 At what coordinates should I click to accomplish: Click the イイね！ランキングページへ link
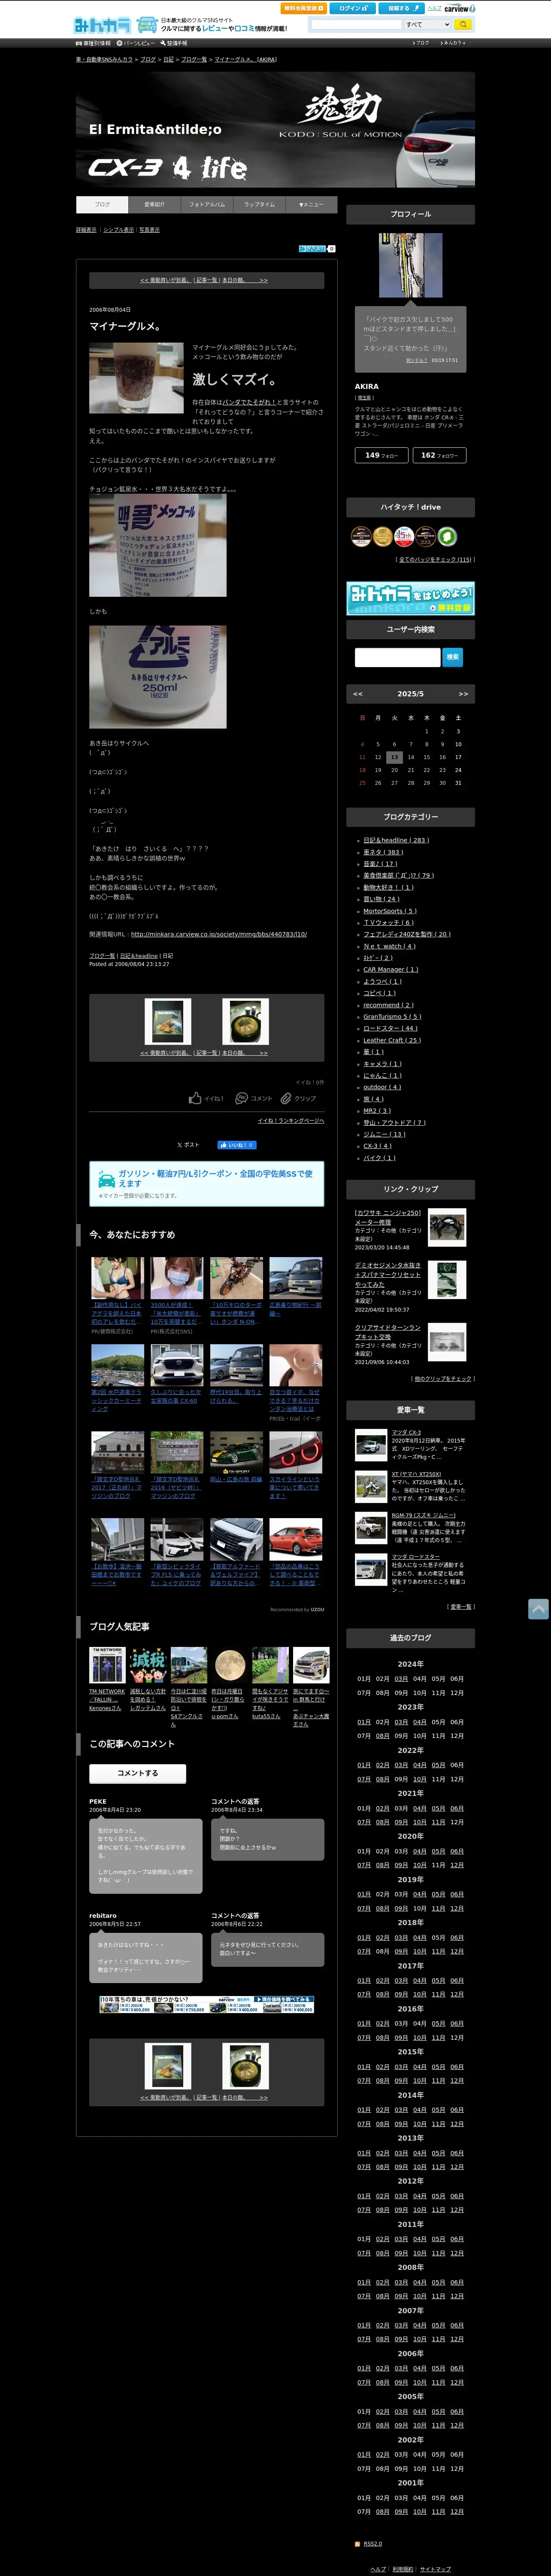pyautogui.click(x=291, y=1121)
